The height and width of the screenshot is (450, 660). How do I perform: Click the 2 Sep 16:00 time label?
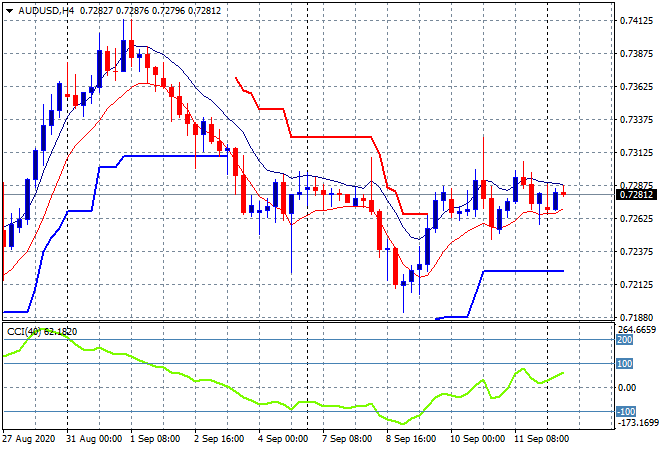coord(219,439)
